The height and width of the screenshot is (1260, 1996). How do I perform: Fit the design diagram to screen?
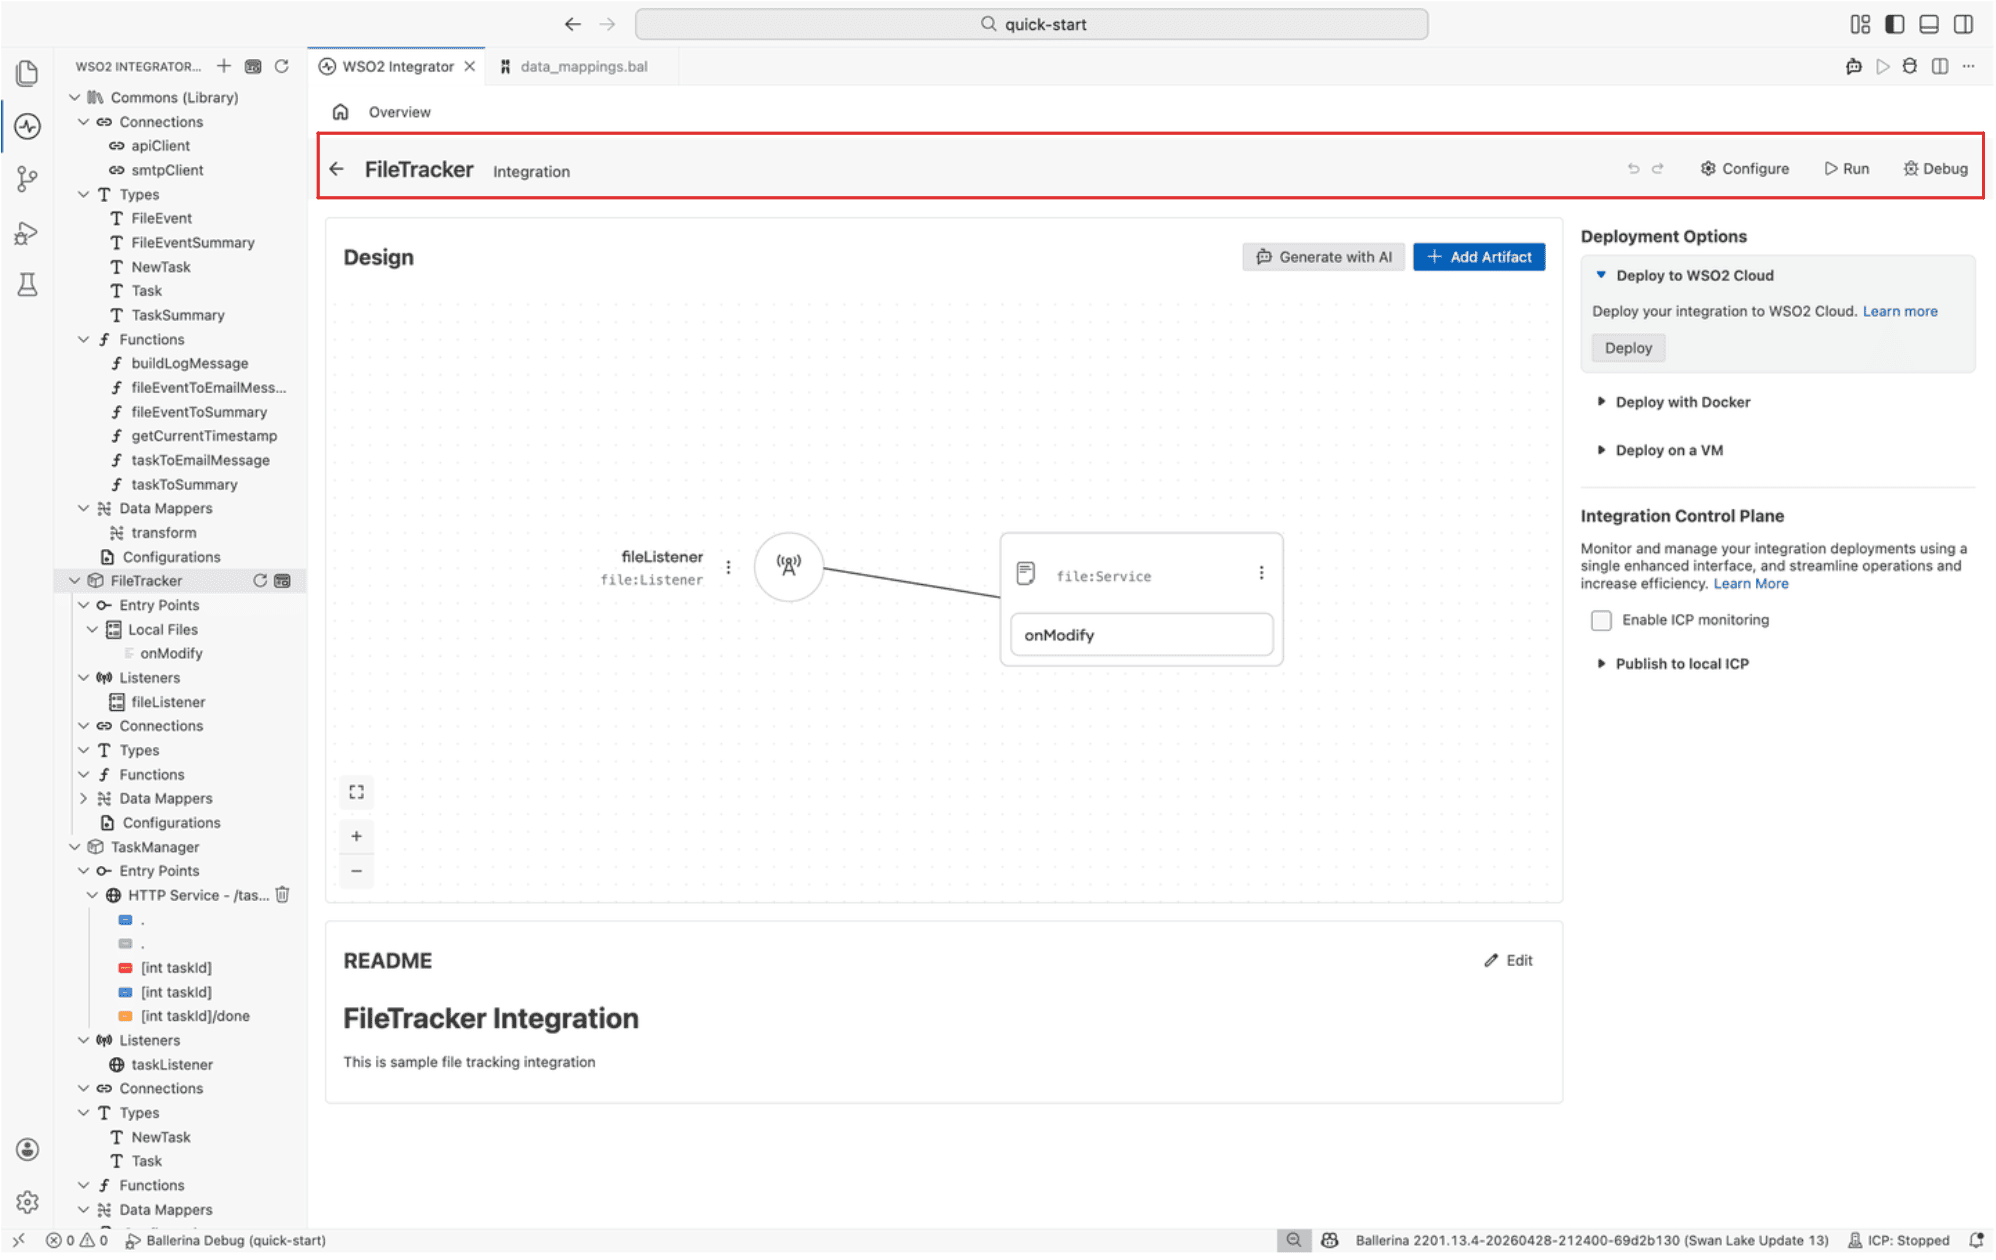tap(357, 793)
